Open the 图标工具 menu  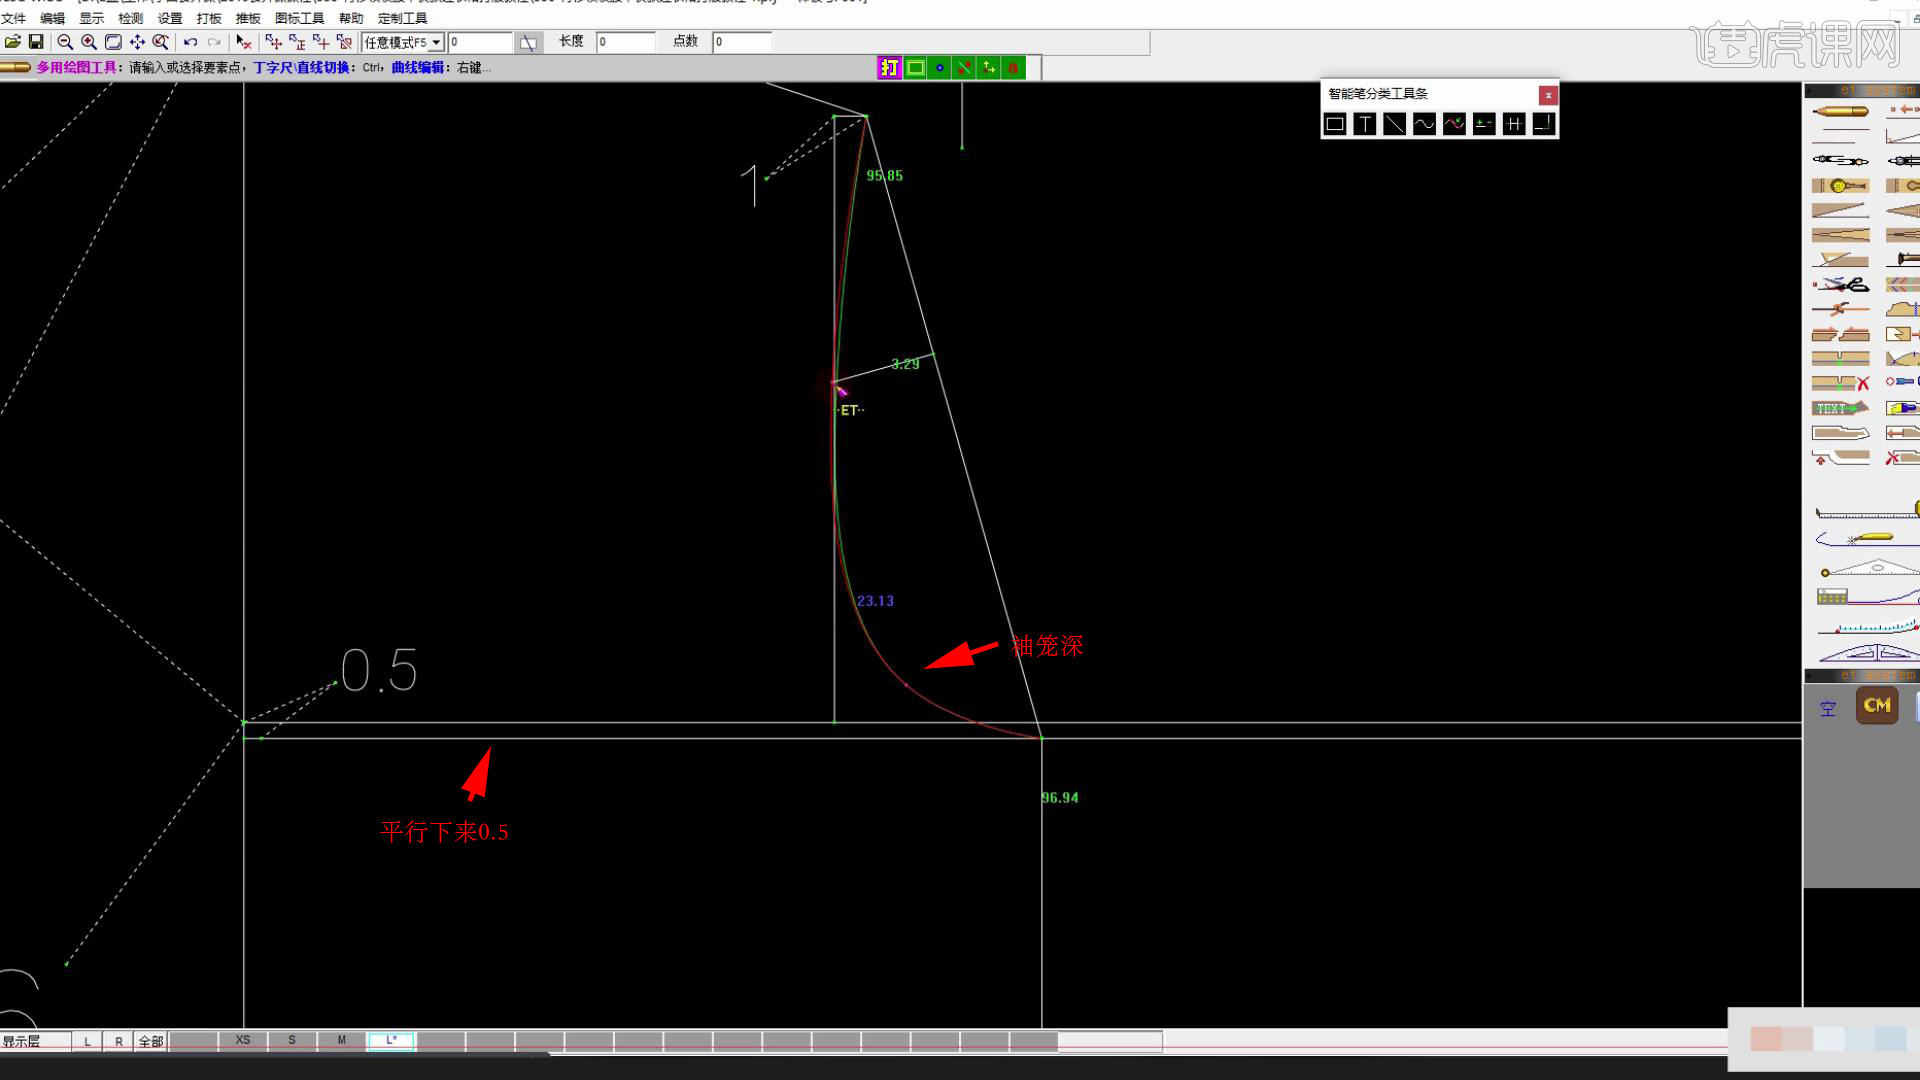pos(300,18)
